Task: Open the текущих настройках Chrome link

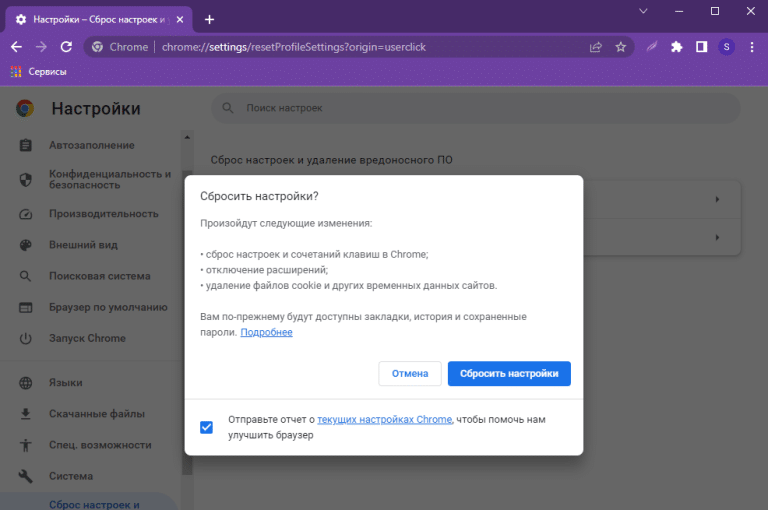Action: pos(384,419)
